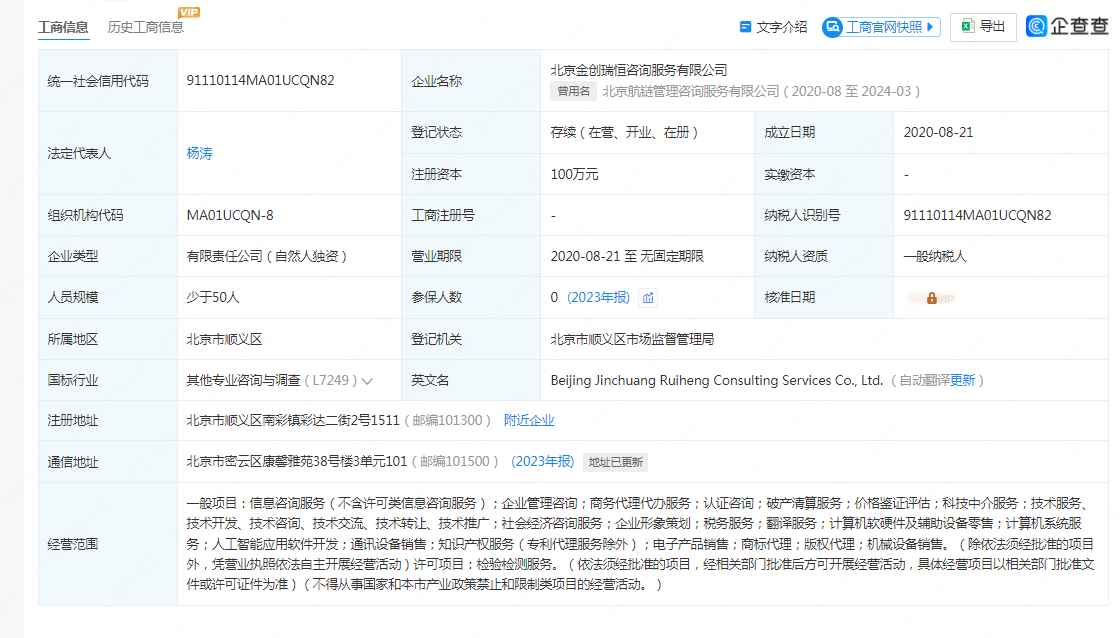Open the 企查查 logo
Viewport: 1120px width, 638px height.
click(x=1066, y=26)
